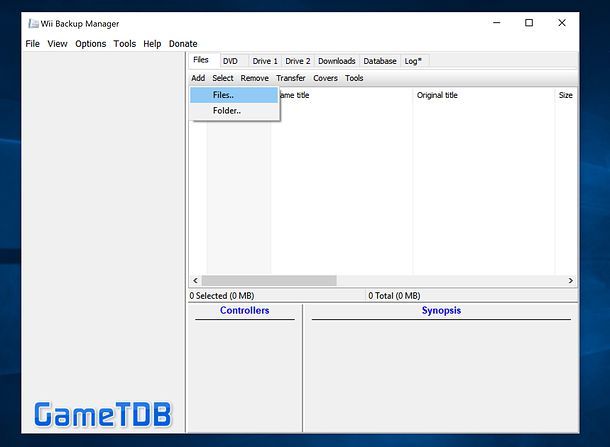Click the Transfer toolbar button

pyautogui.click(x=291, y=78)
